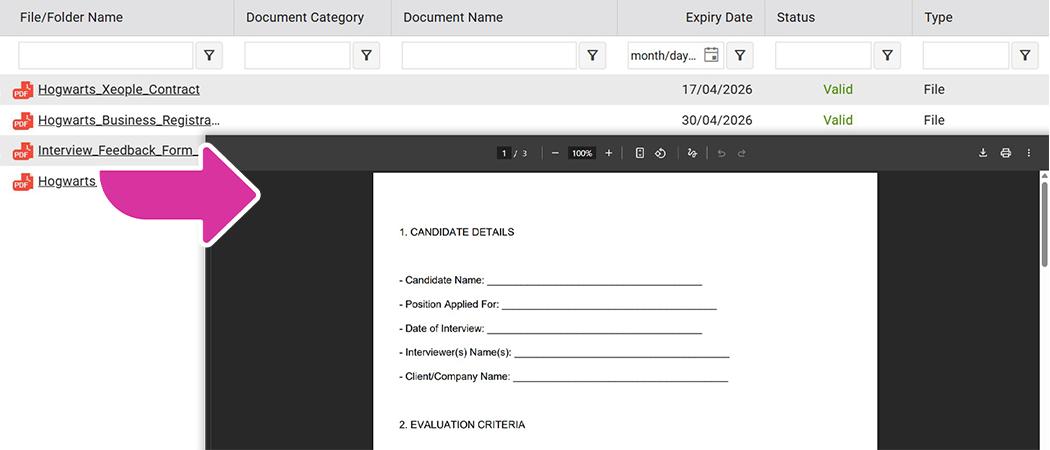The width and height of the screenshot is (1050, 450).
Task: Sort by File/Folder Name column header
Action: [x=71, y=17]
